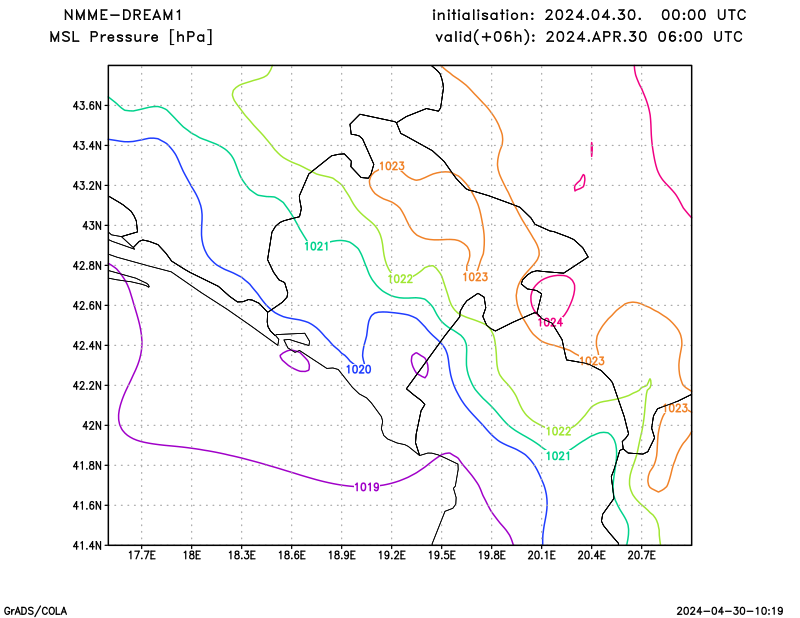Click the small purple closed contour near 18.6E
The height and width of the screenshot is (618, 800).
click(x=295, y=361)
